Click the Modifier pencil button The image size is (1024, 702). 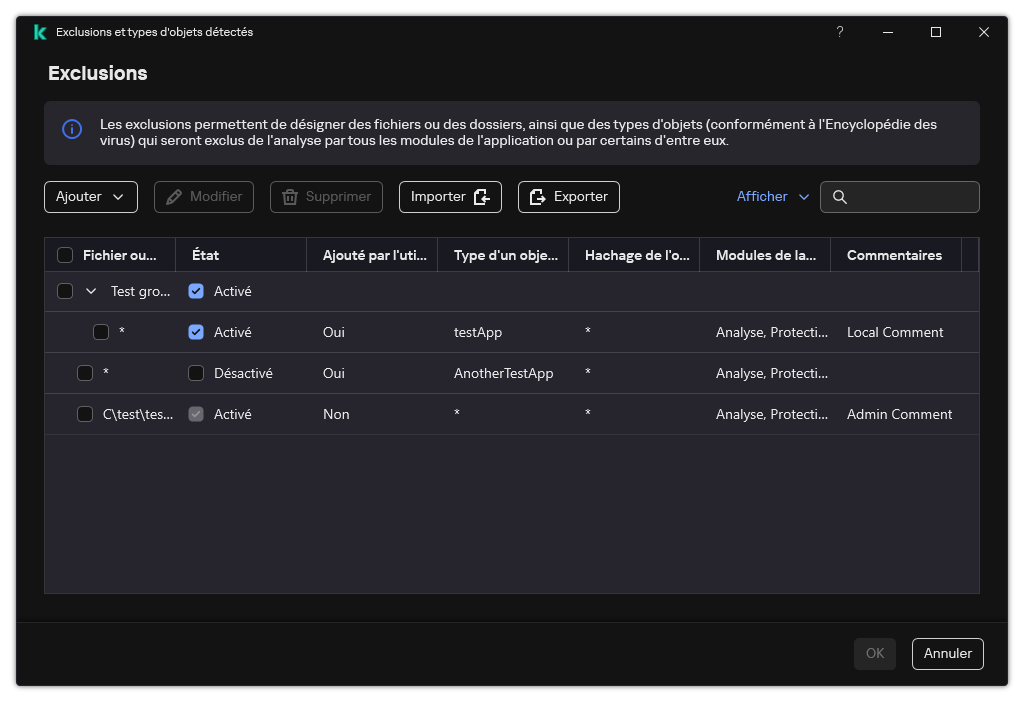tap(204, 197)
